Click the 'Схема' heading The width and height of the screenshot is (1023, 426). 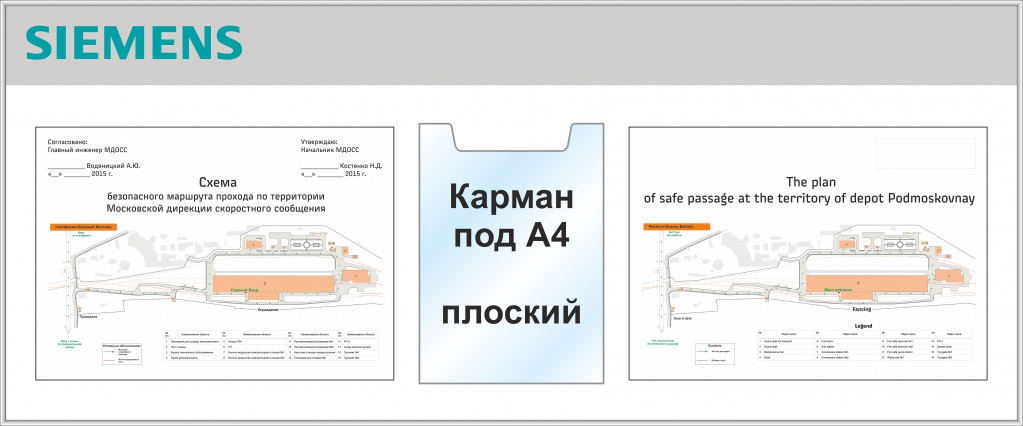[x=217, y=183]
